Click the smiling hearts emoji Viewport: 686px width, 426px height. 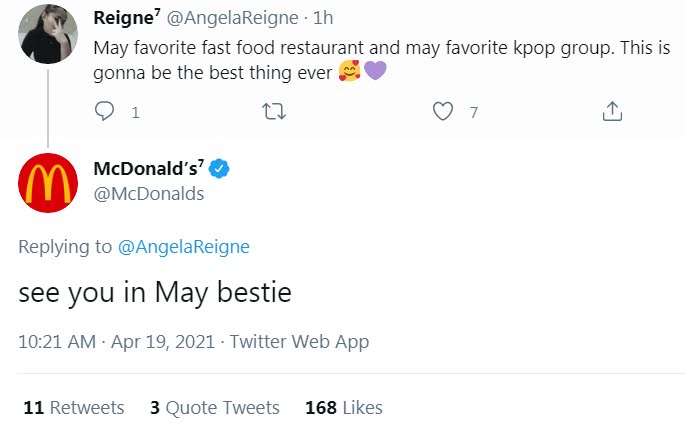click(350, 73)
